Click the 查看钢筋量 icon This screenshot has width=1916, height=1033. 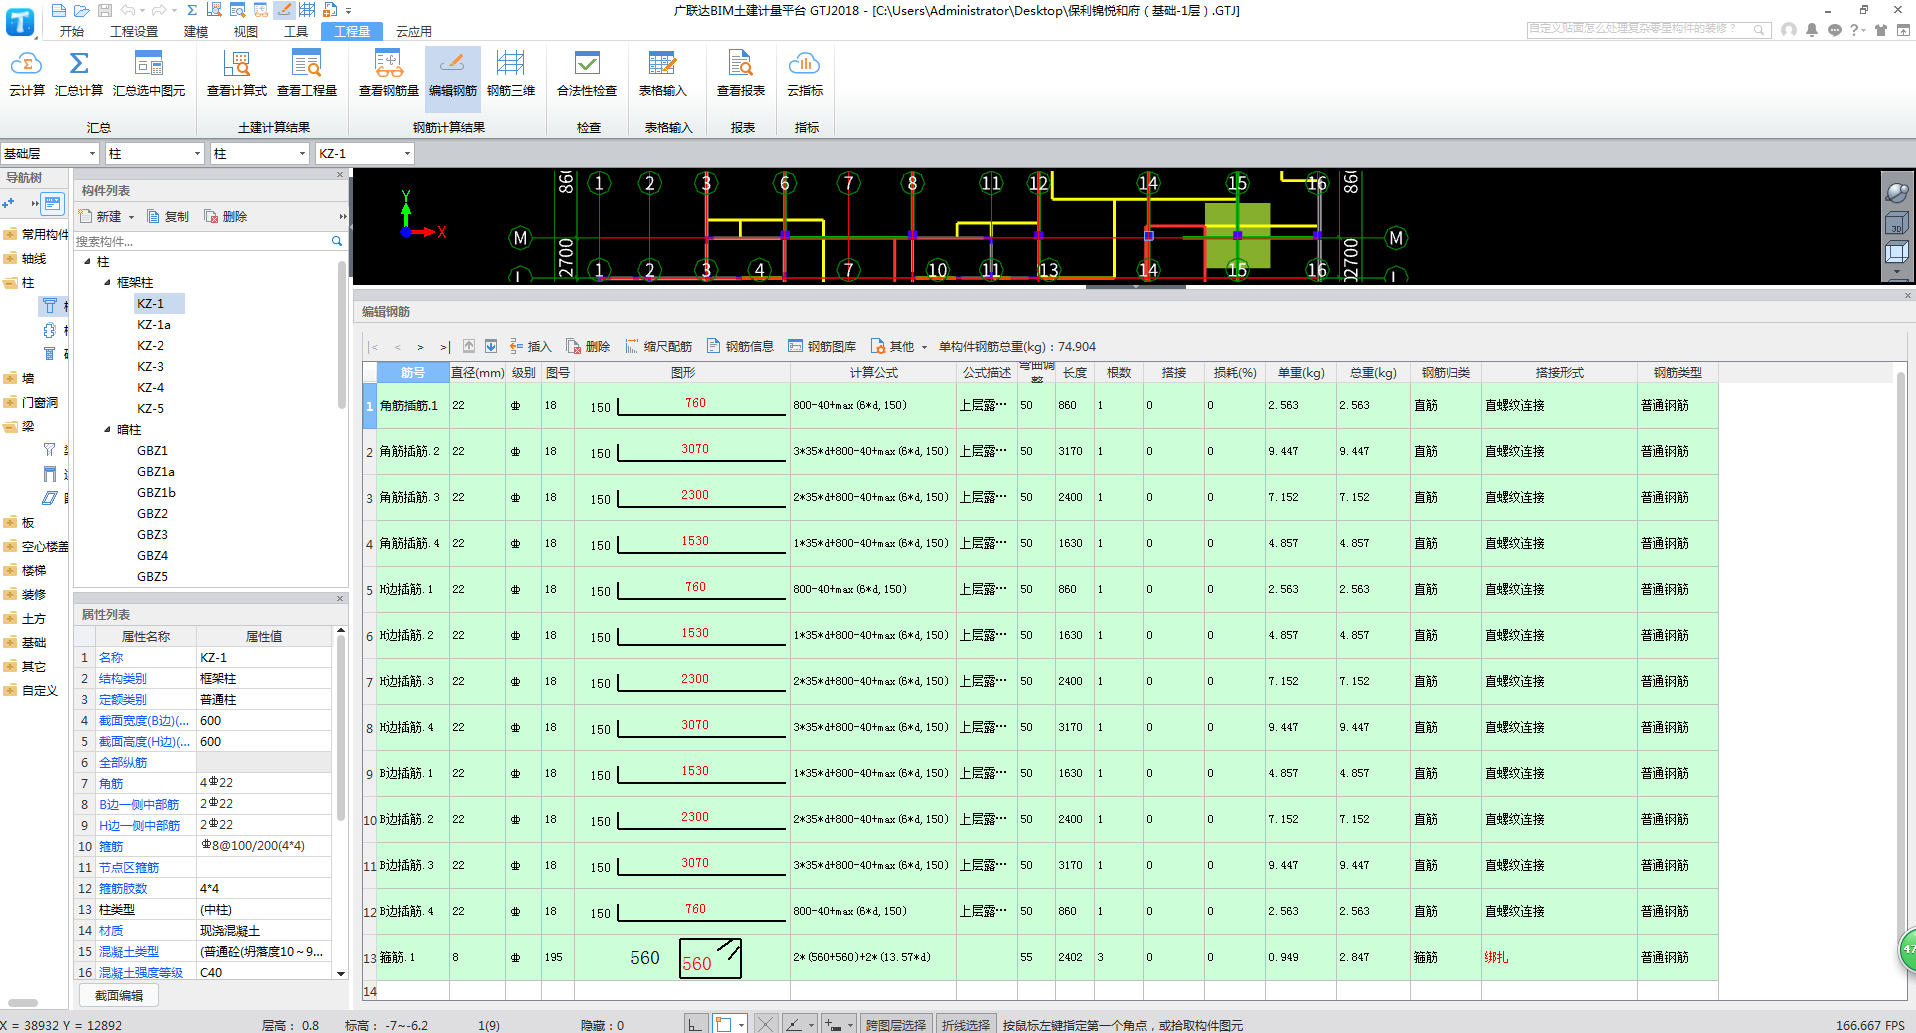click(x=389, y=74)
